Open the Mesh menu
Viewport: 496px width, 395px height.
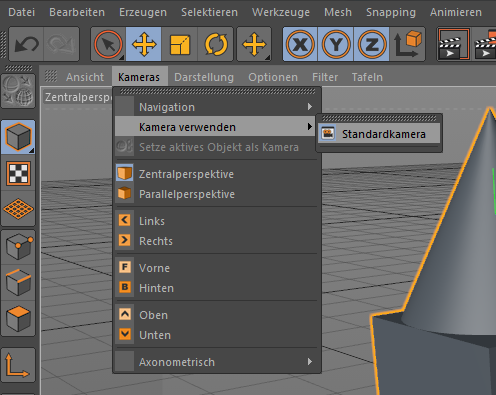(338, 12)
